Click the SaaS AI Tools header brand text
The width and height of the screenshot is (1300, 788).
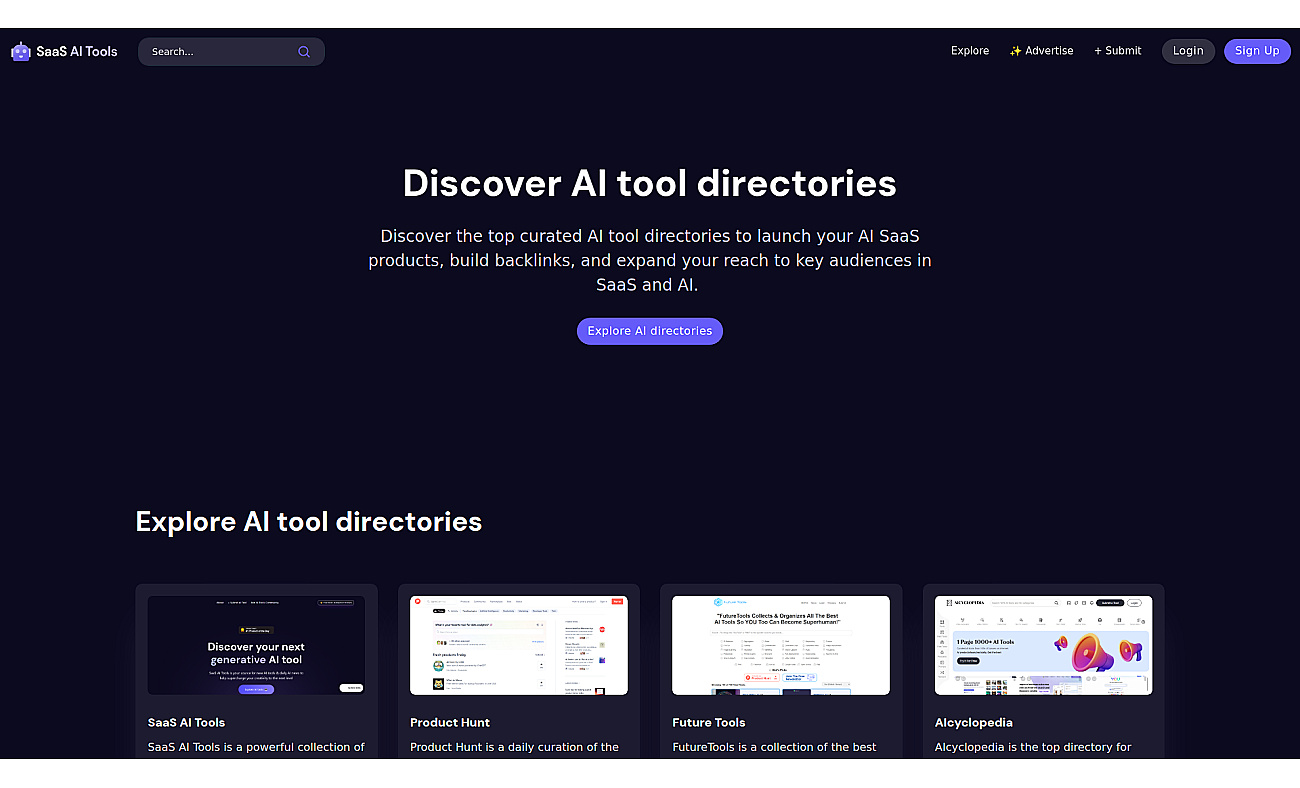coord(77,51)
